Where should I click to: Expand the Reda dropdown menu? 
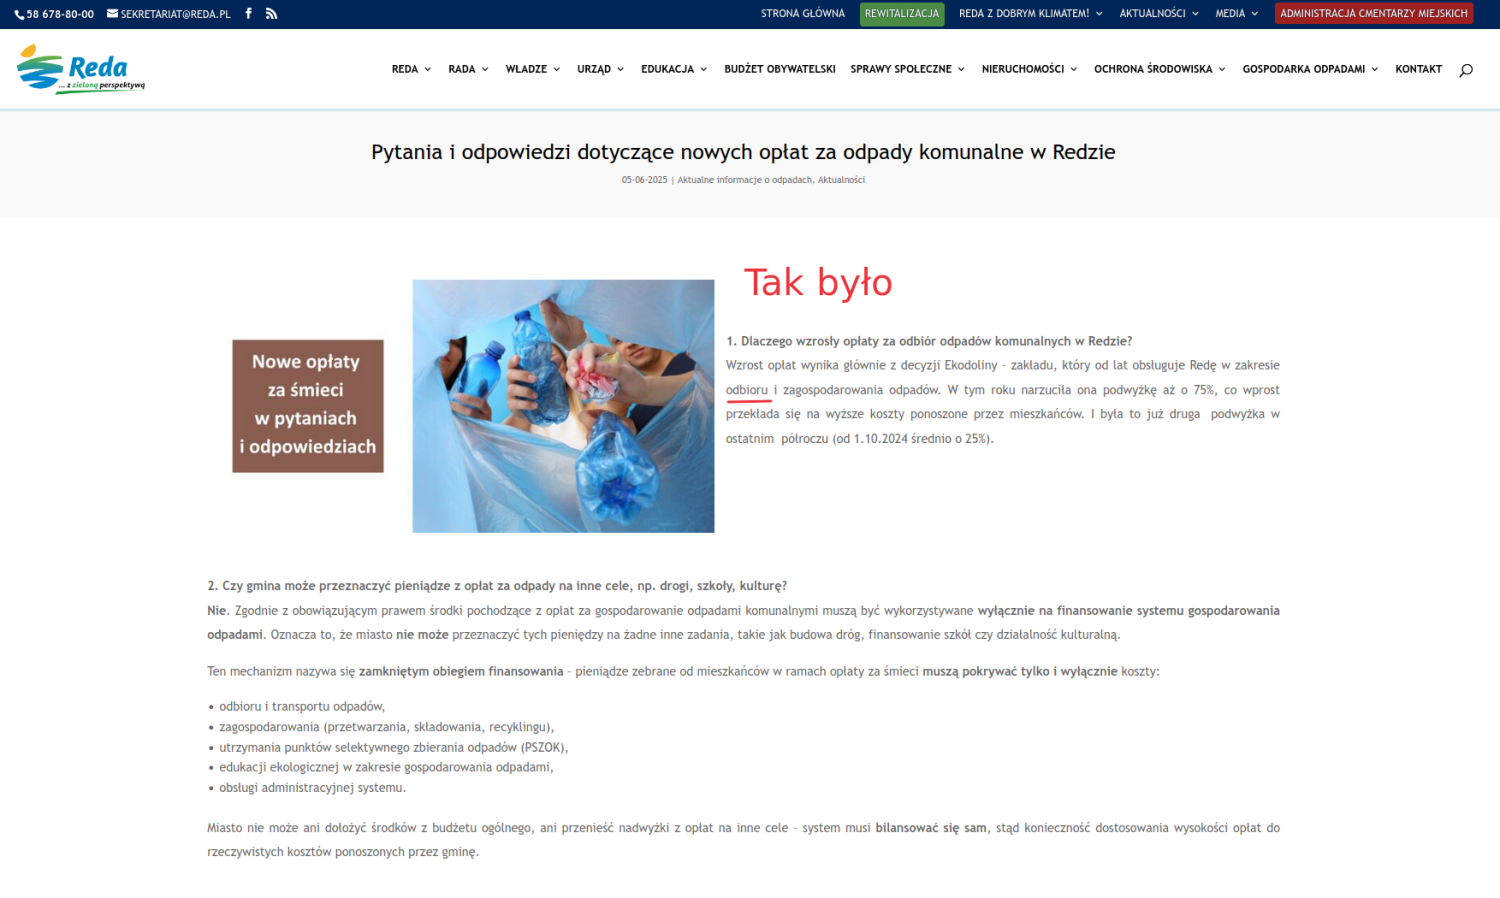(411, 69)
